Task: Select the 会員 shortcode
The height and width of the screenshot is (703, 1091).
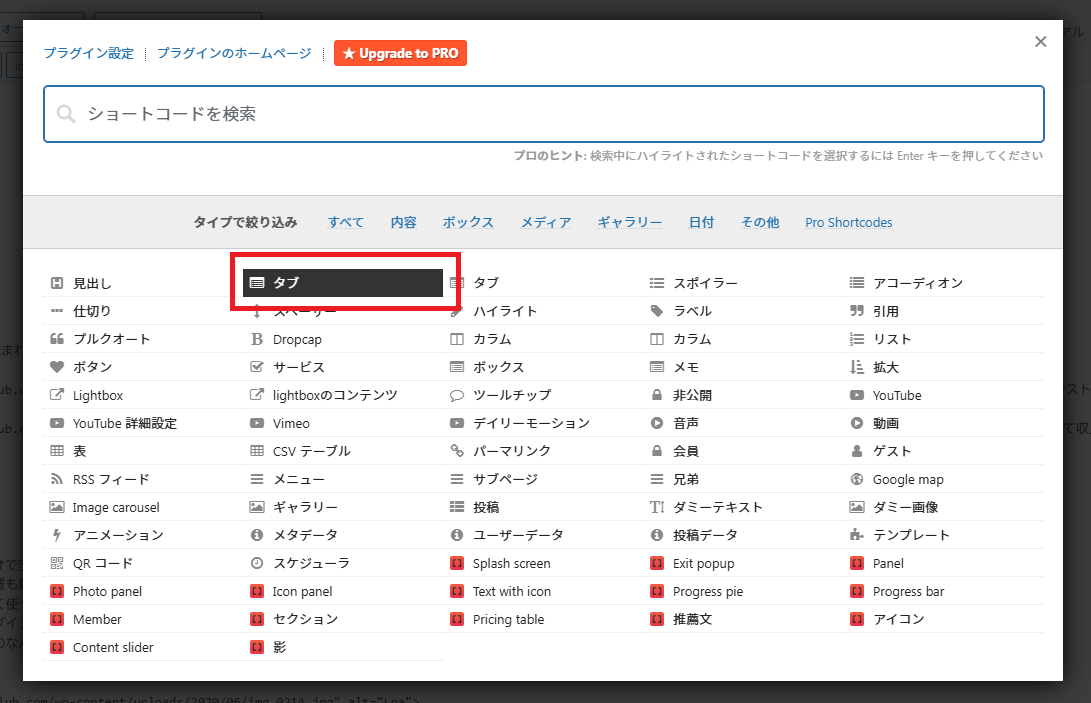Action: (x=743, y=451)
